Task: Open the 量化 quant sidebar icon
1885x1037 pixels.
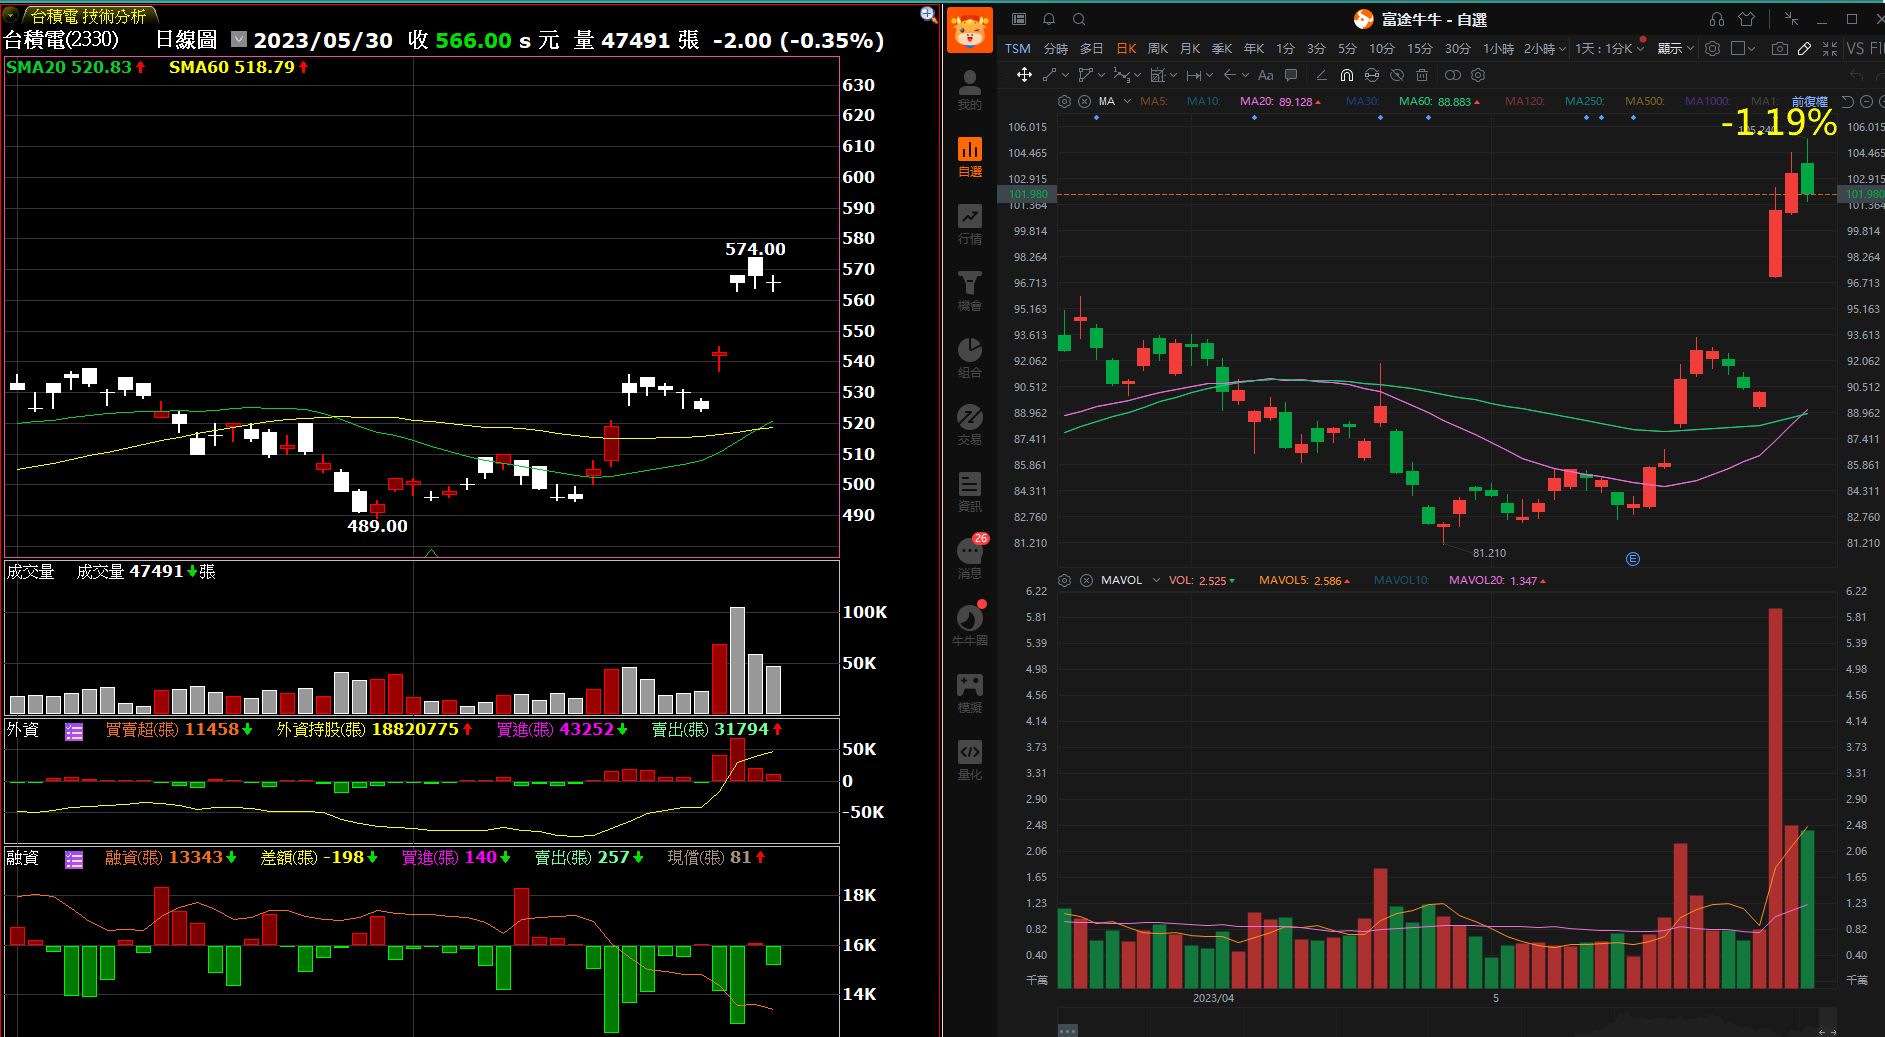Action: tap(969, 760)
